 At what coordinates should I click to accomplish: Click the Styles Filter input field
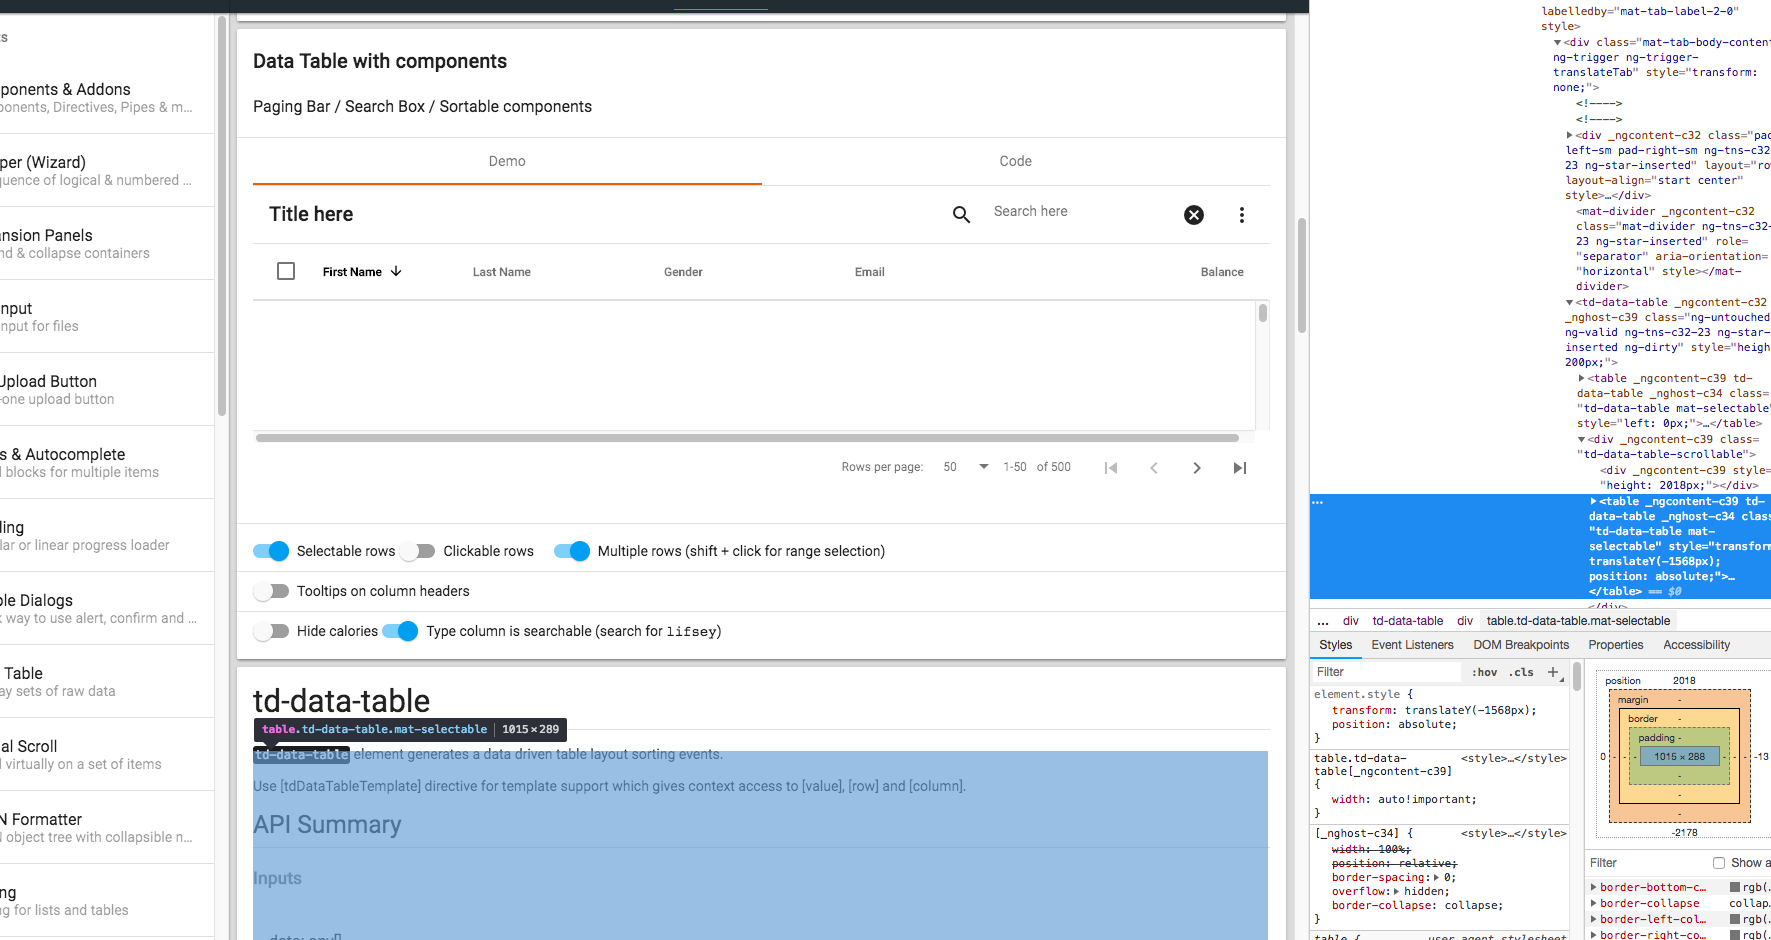click(1387, 672)
